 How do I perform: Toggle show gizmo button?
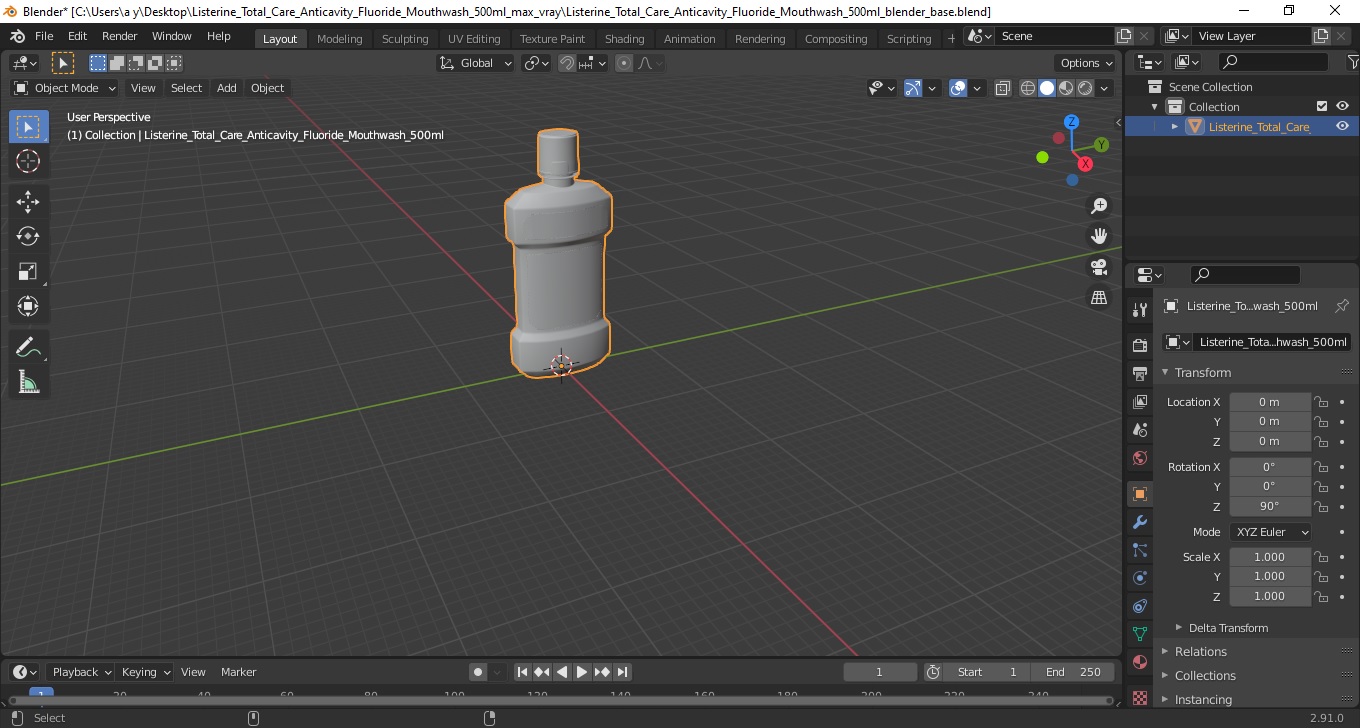click(913, 88)
